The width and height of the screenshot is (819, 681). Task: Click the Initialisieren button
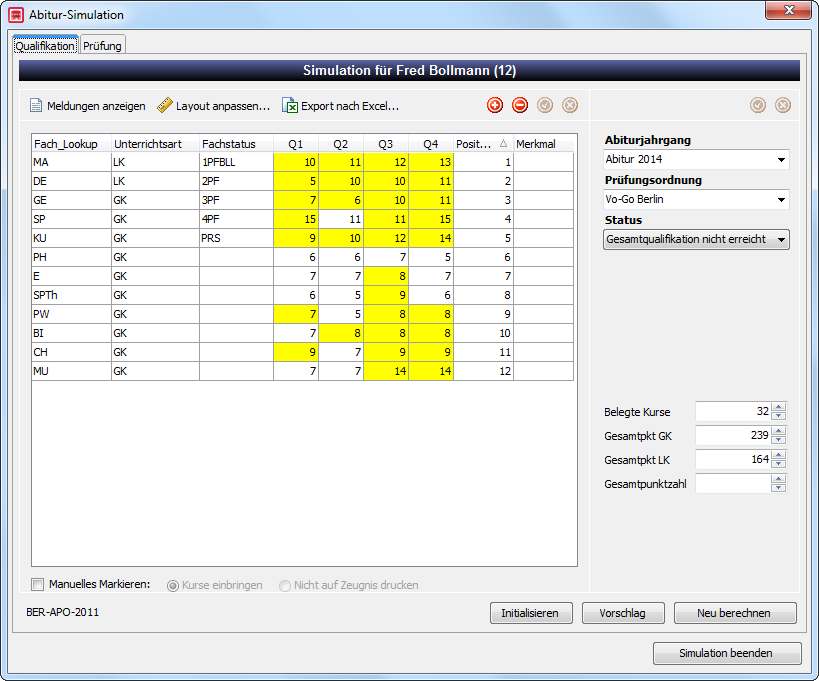(x=531, y=613)
